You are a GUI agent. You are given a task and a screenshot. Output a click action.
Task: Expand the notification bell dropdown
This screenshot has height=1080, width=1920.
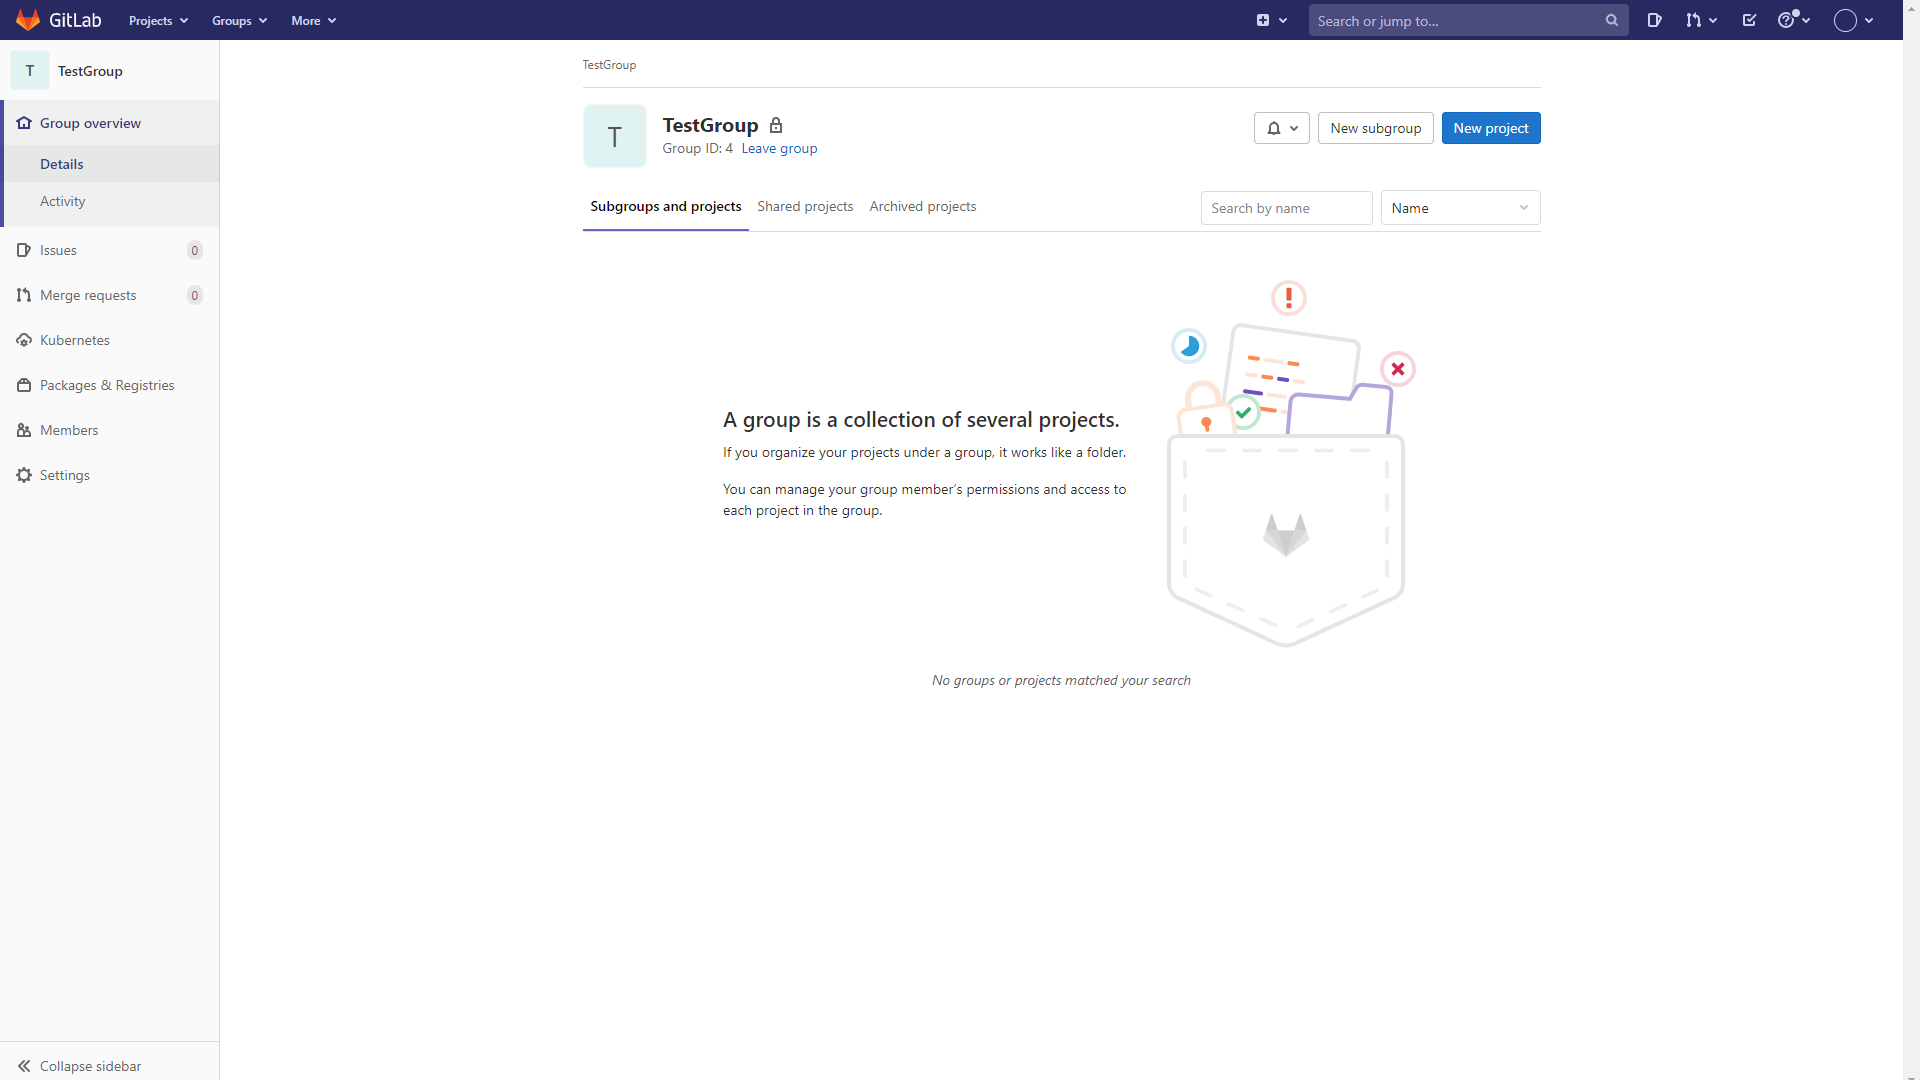pyautogui.click(x=1281, y=128)
